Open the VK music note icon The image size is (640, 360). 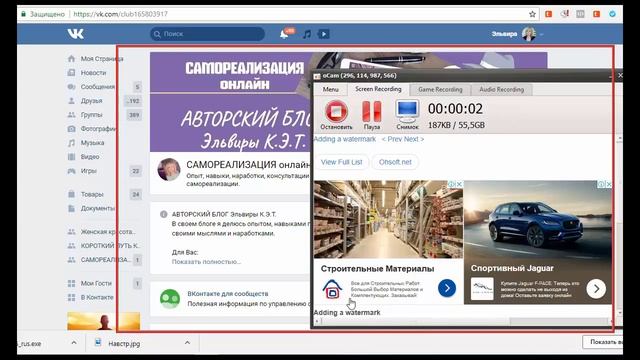307,34
